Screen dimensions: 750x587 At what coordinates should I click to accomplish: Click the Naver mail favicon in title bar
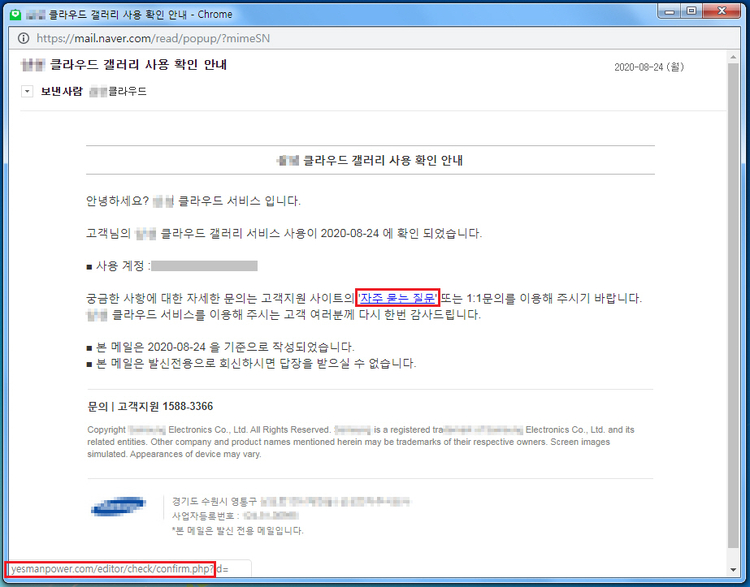pos(15,14)
